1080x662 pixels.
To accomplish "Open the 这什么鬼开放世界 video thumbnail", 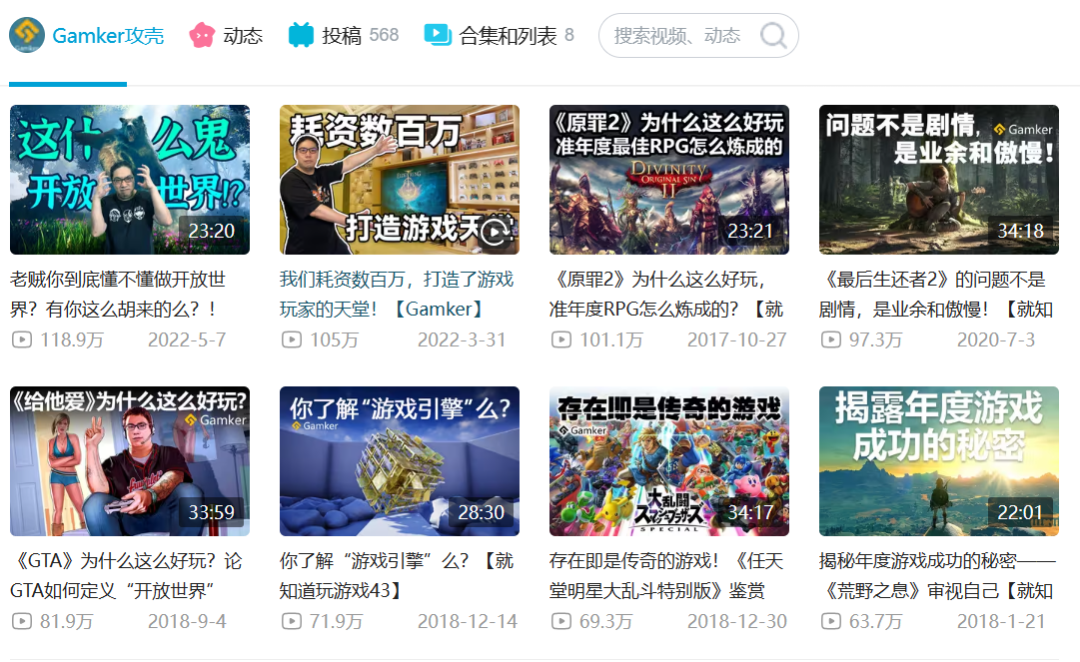I will 129,180.
